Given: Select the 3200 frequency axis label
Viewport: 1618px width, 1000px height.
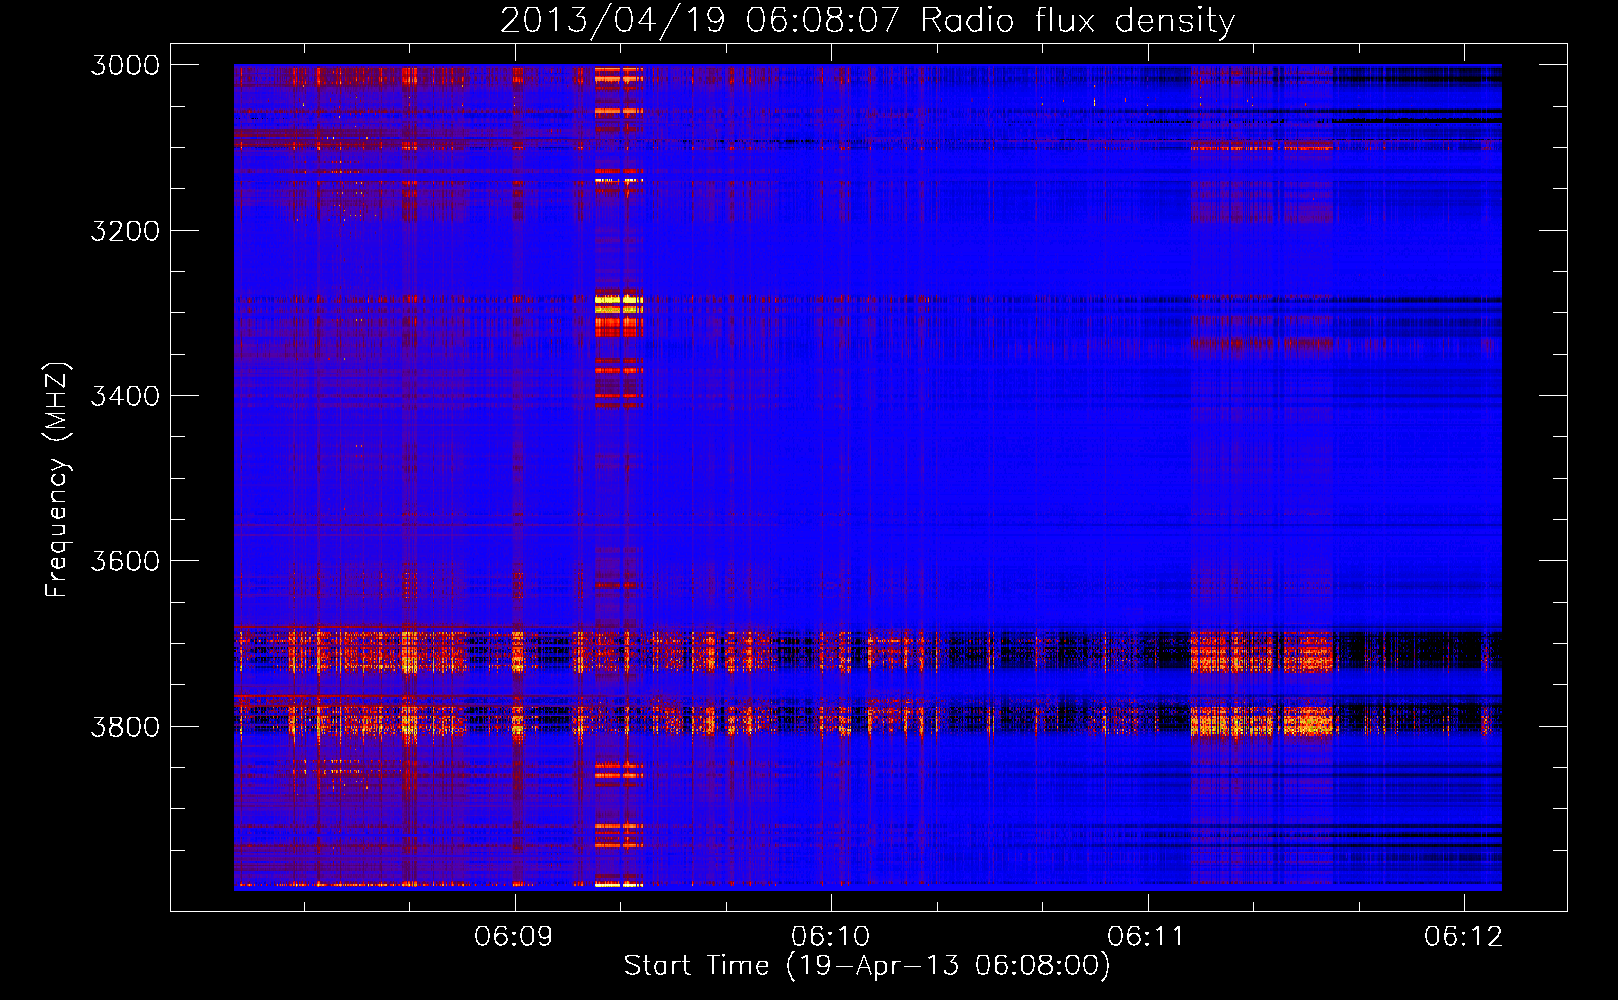Looking at the screenshot, I should 125,231.
